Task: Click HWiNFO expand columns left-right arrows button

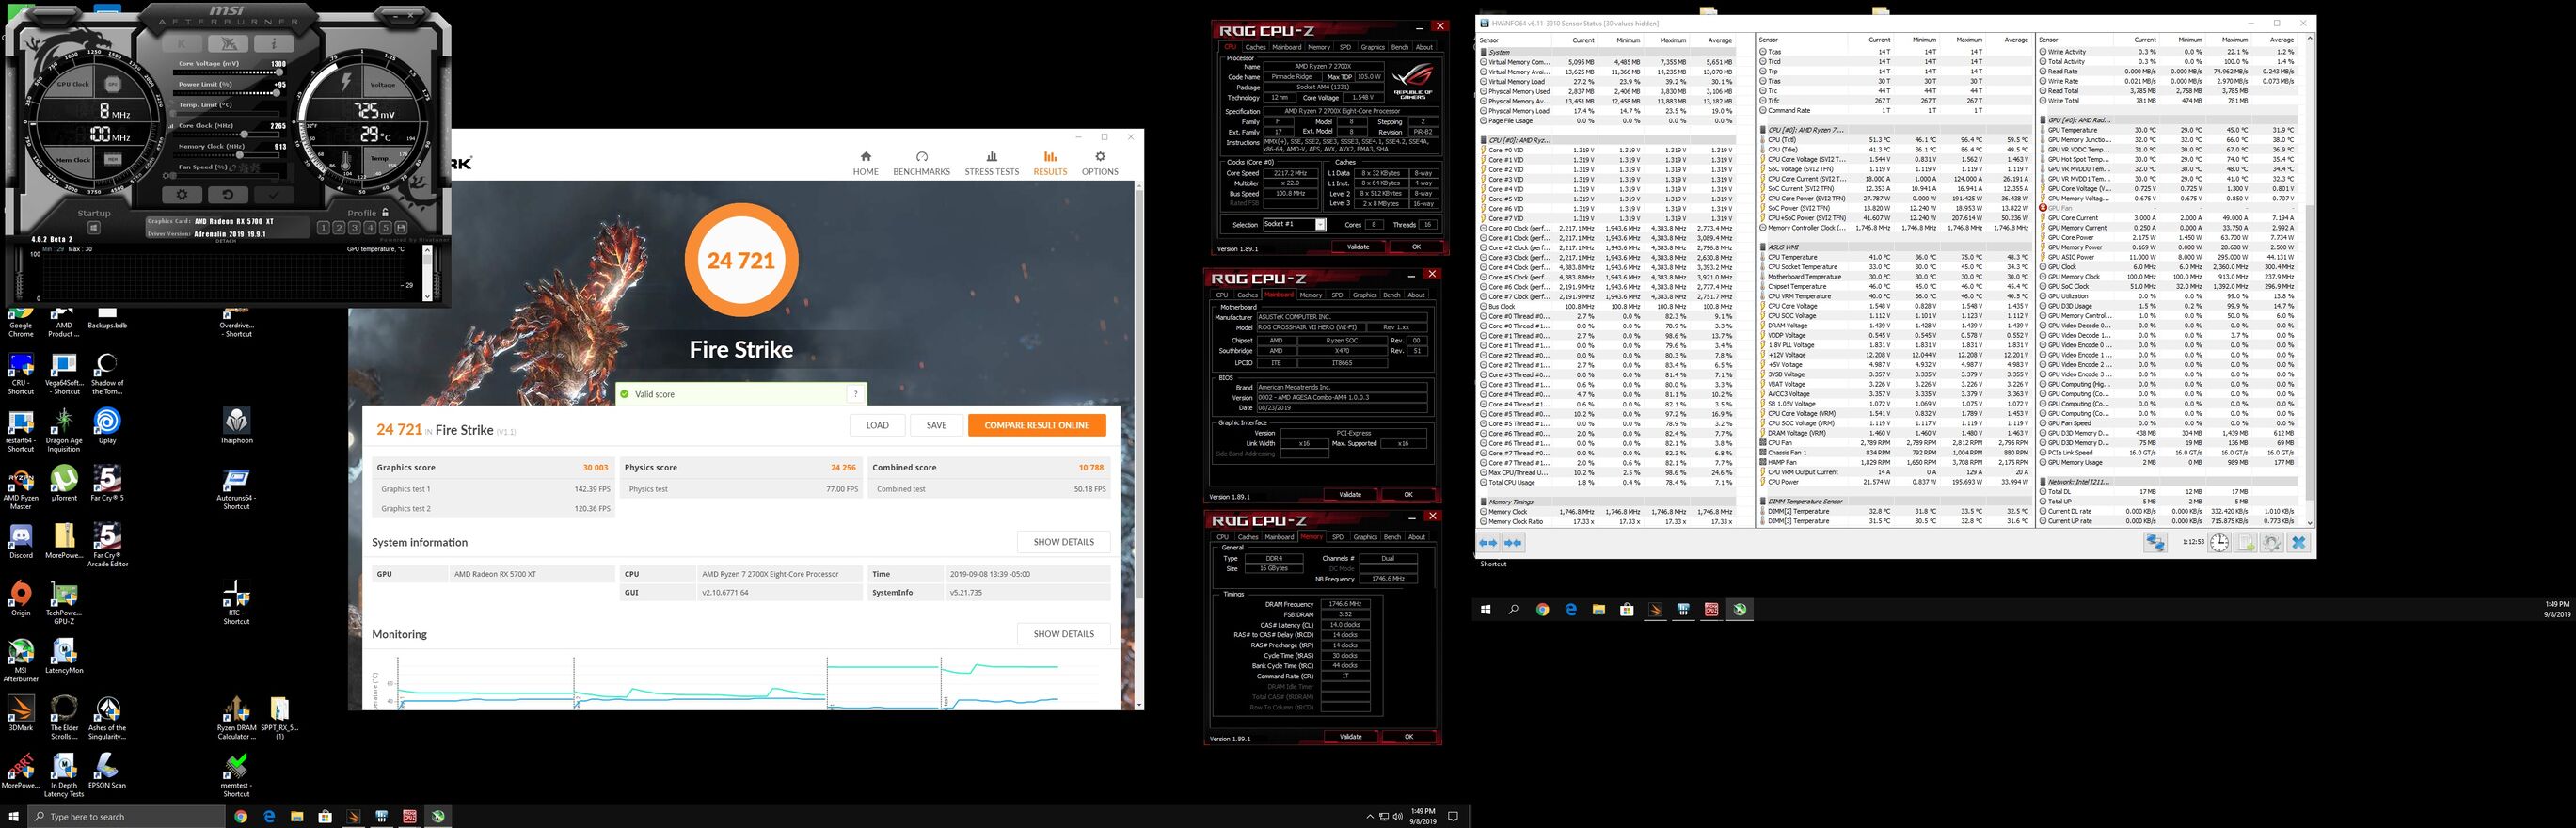Action: [x=1488, y=543]
